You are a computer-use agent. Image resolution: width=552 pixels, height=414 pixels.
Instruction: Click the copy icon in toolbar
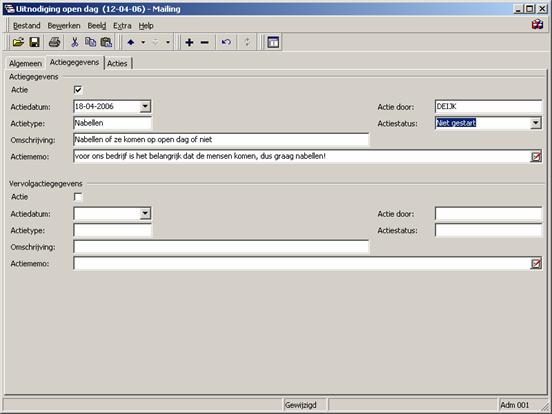pyautogui.click(x=90, y=43)
